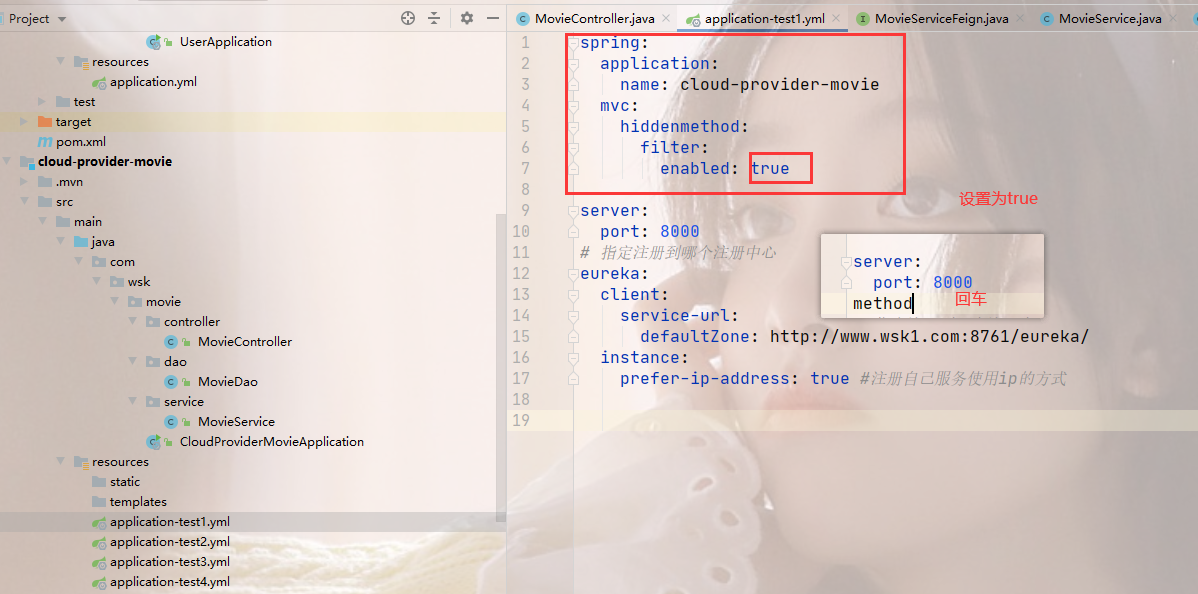The image size is (1198, 594).
Task: Fold the mvc block at line 4
Action: pyautogui.click(x=574, y=105)
